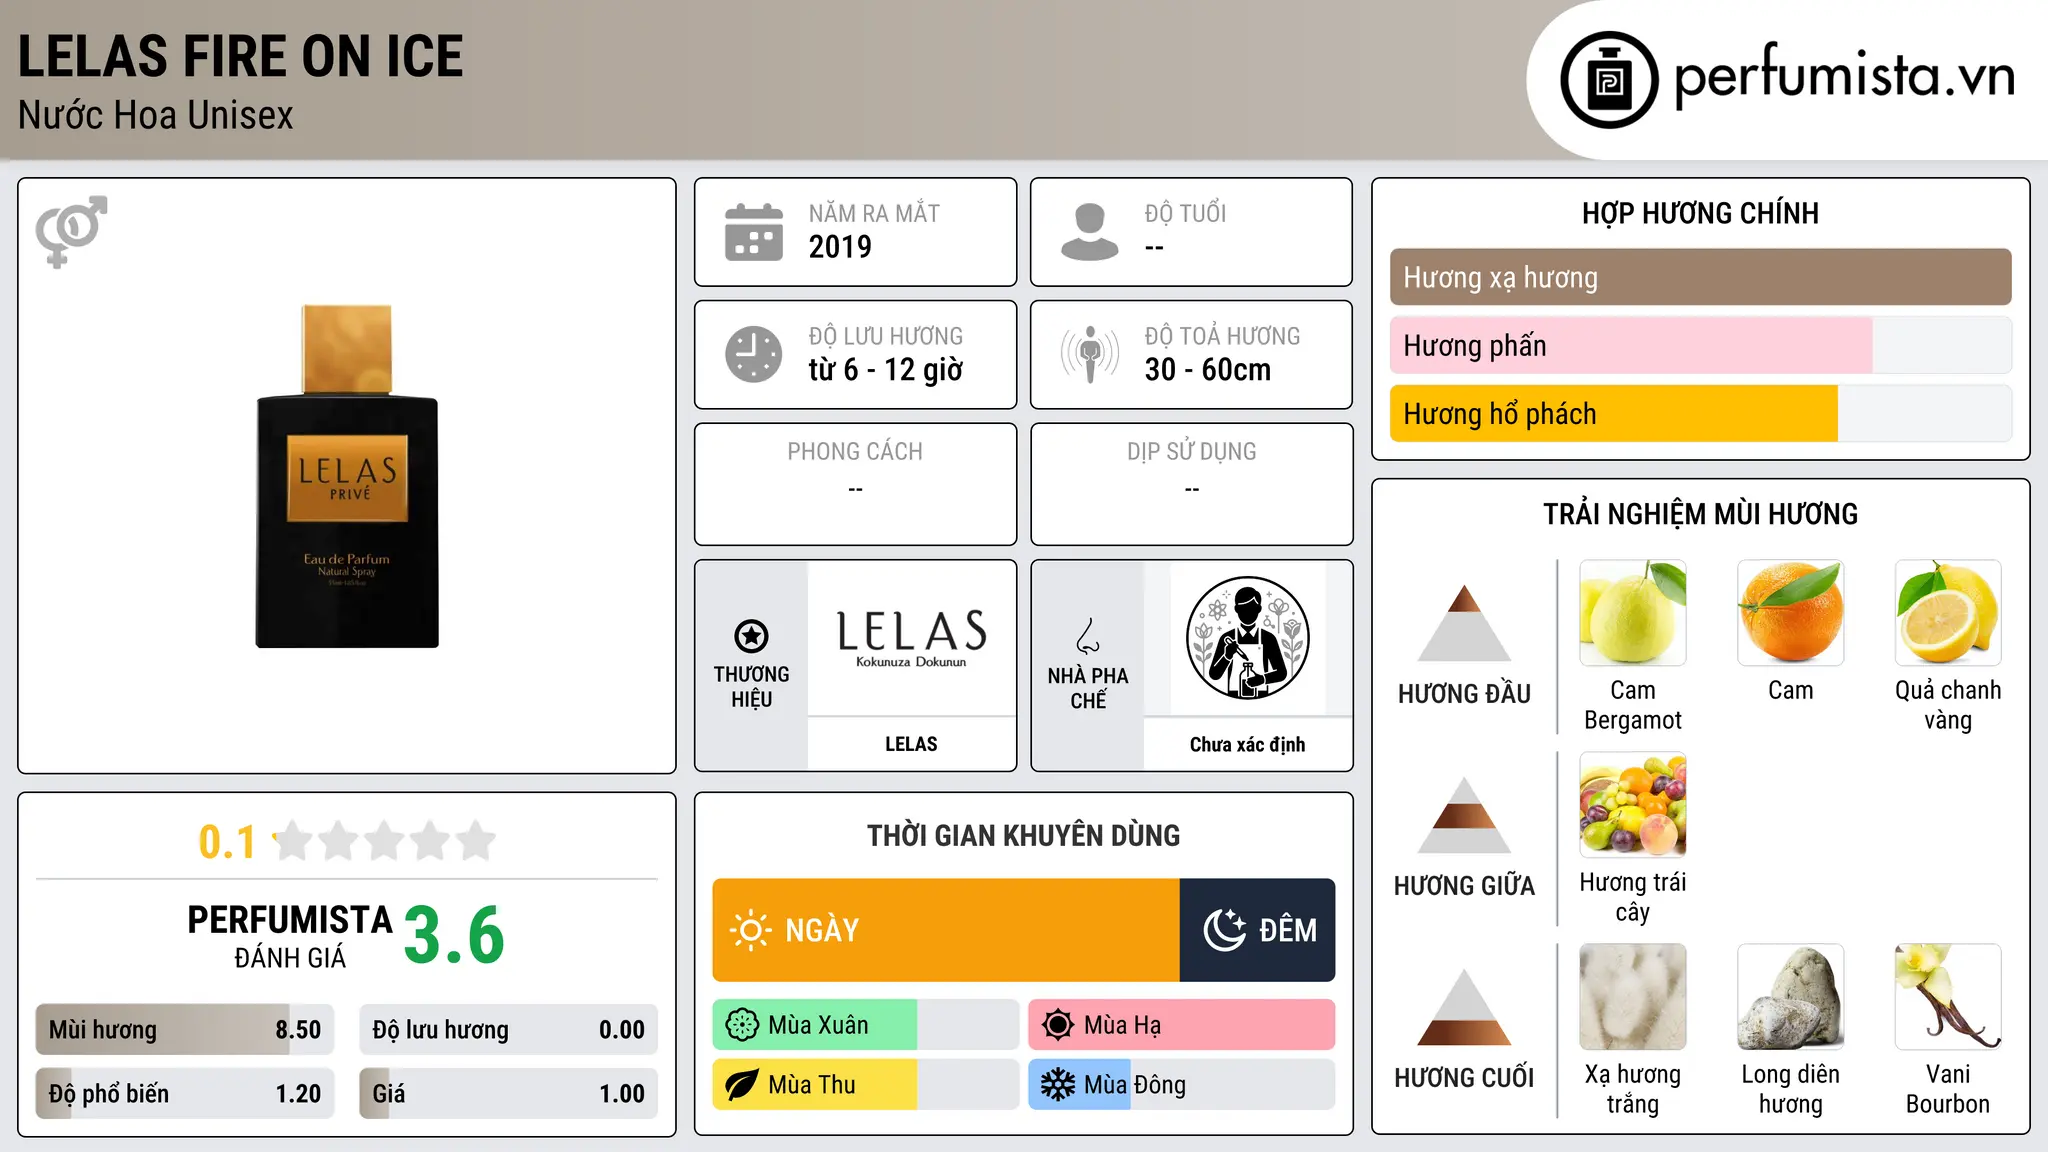Click the sun icon for Mùa Hạ
Screen dimensions: 2048x1152
coord(1058,1025)
